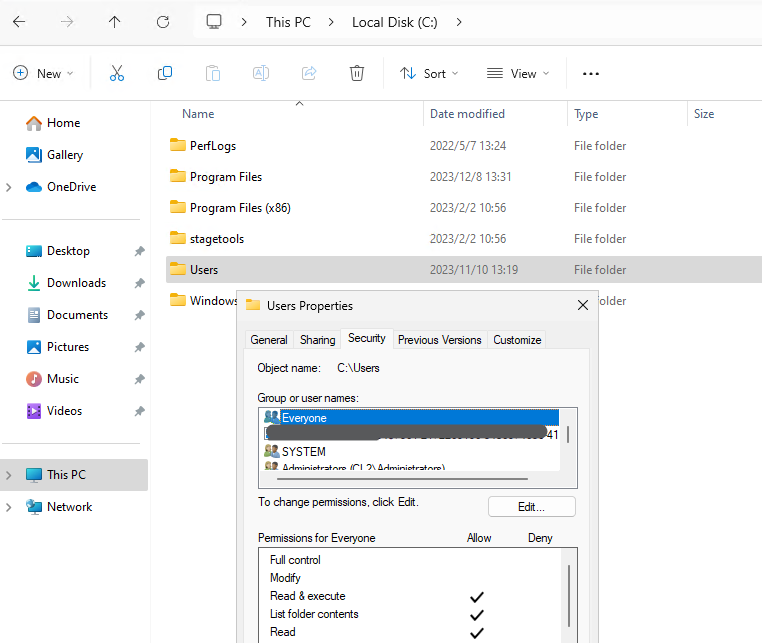Expand the Network tree node
Screen dimensions: 762x643
tap(8, 507)
